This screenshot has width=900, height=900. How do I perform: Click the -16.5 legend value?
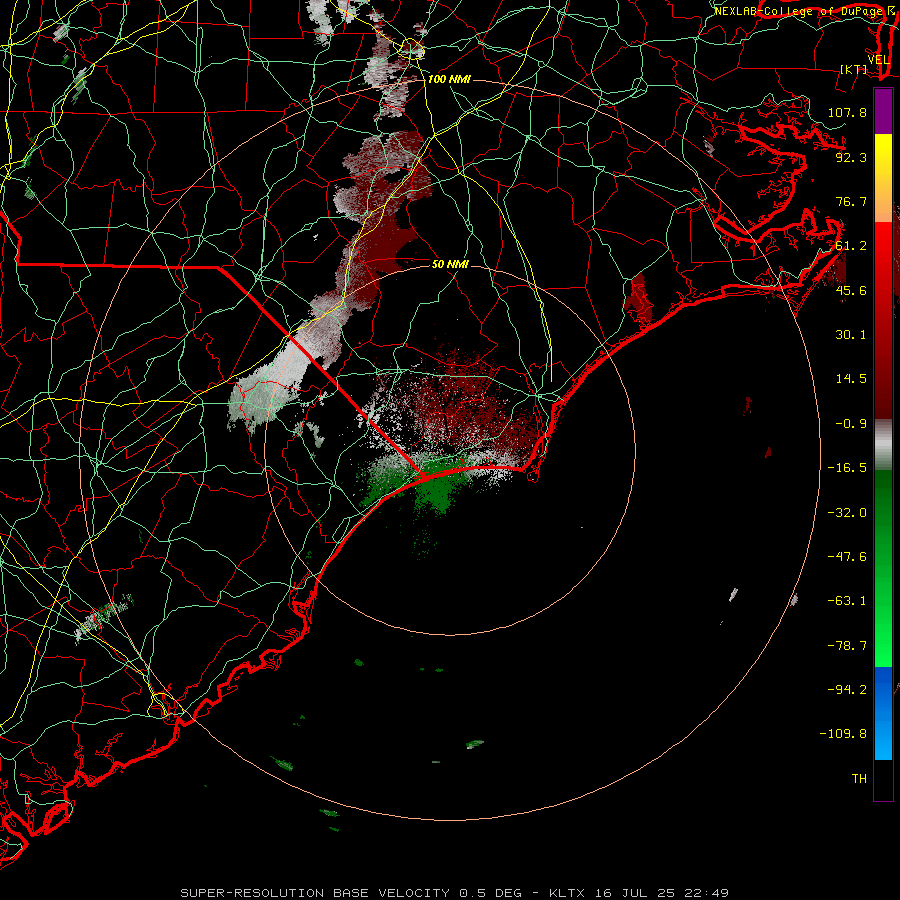pyautogui.click(x=847, y=468)
